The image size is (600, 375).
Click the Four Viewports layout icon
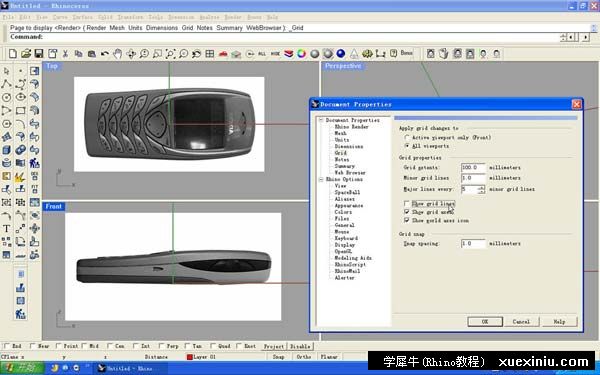pyautogui.click(x=210, y=54)
